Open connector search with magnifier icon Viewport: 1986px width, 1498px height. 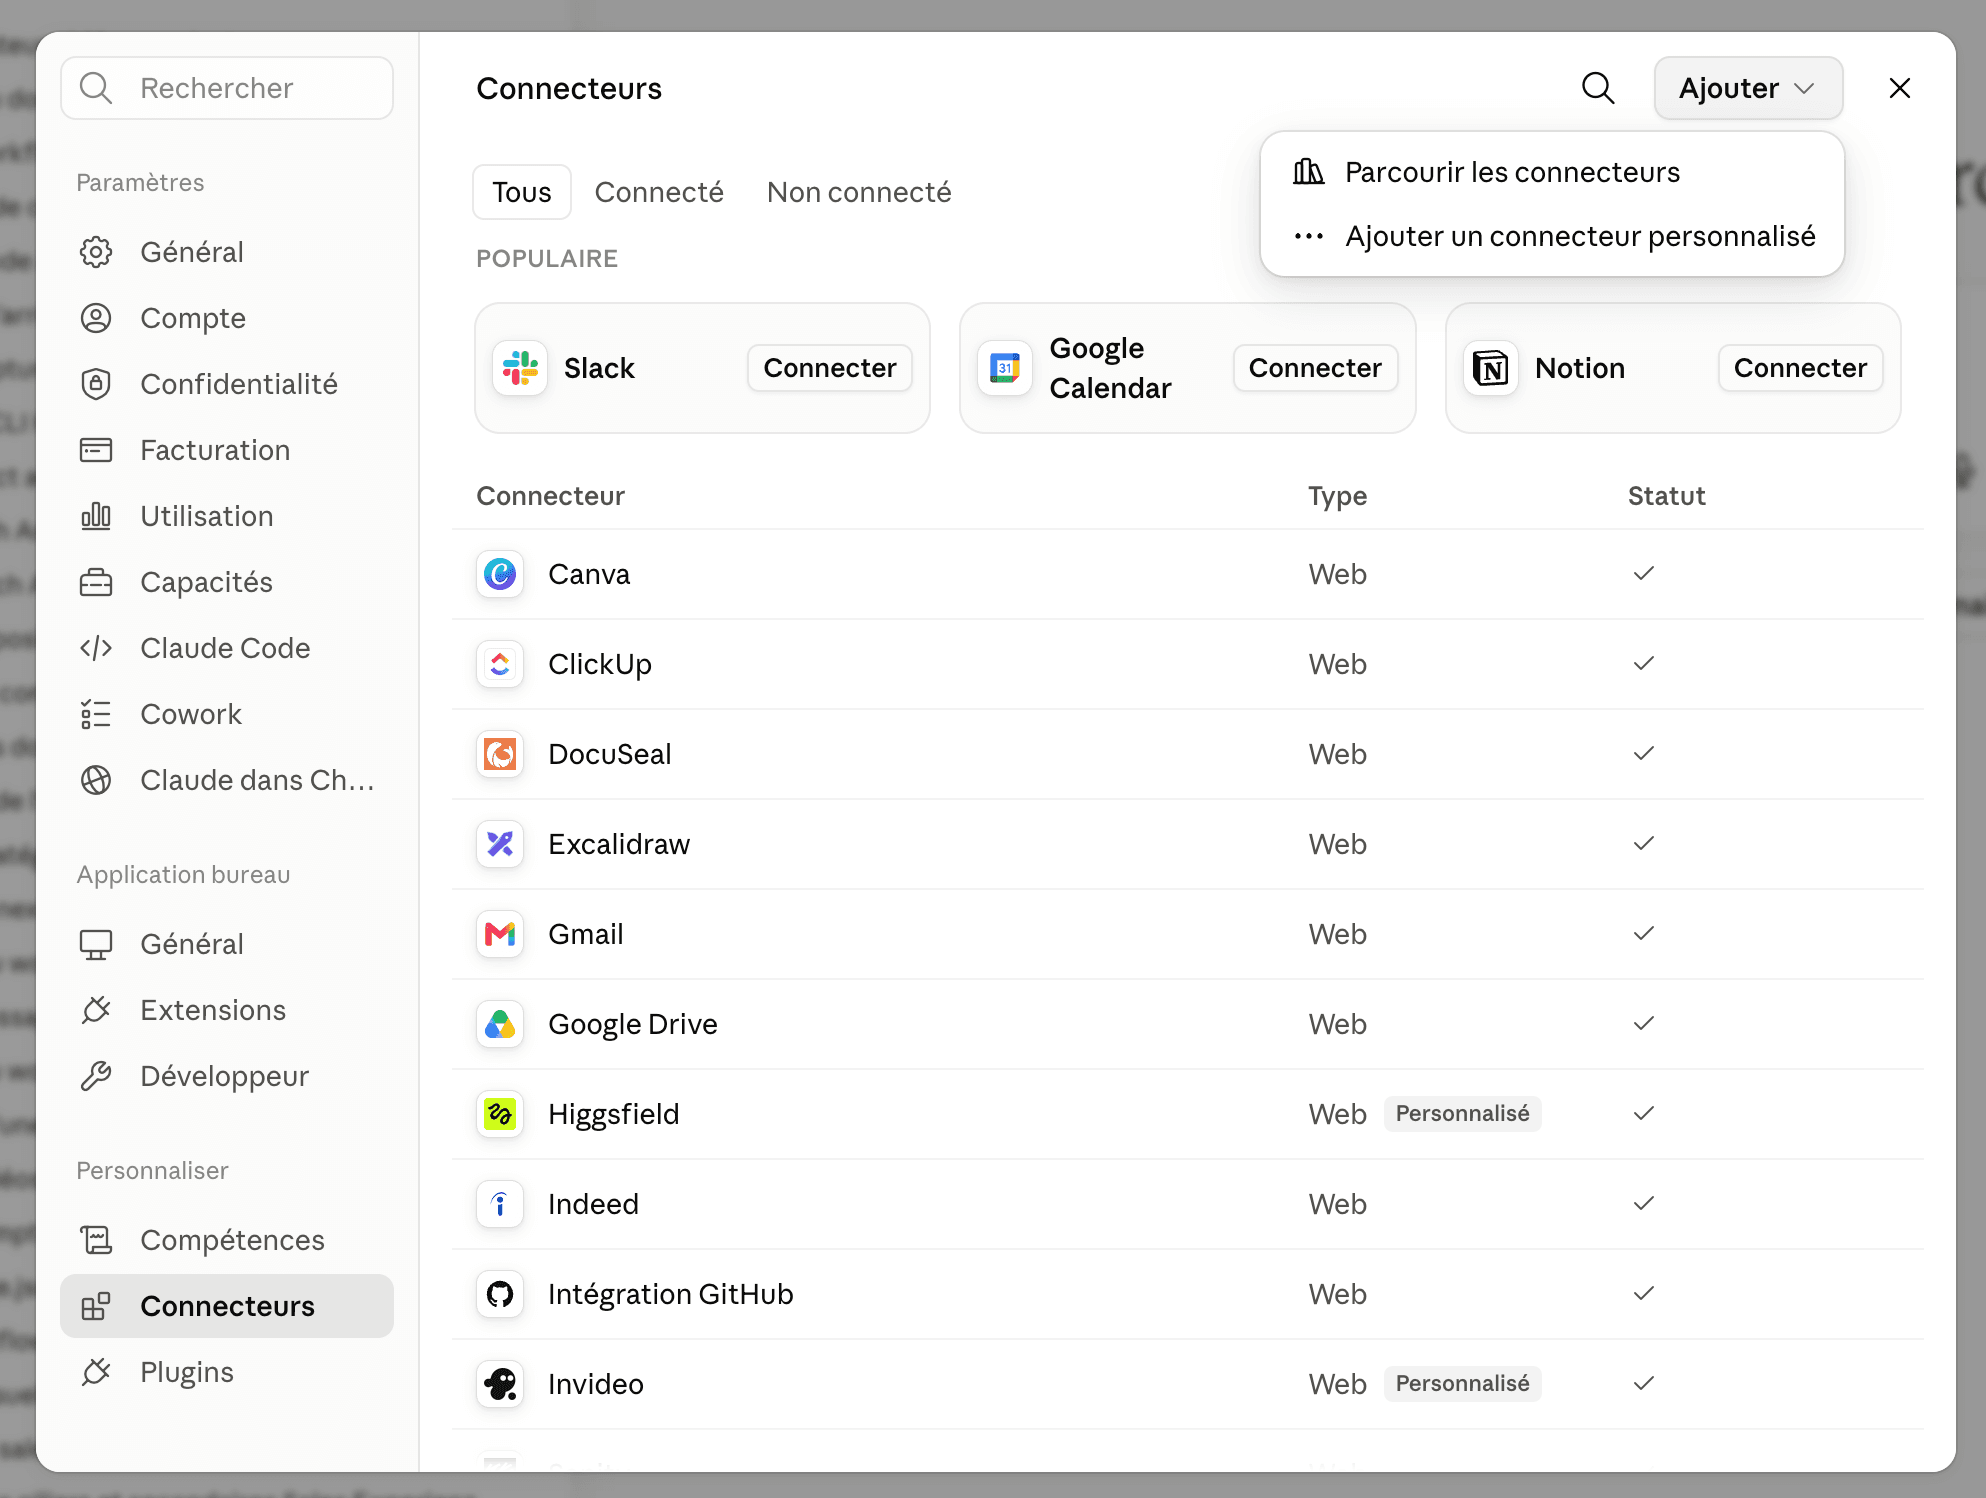(x=1598, y=88)
